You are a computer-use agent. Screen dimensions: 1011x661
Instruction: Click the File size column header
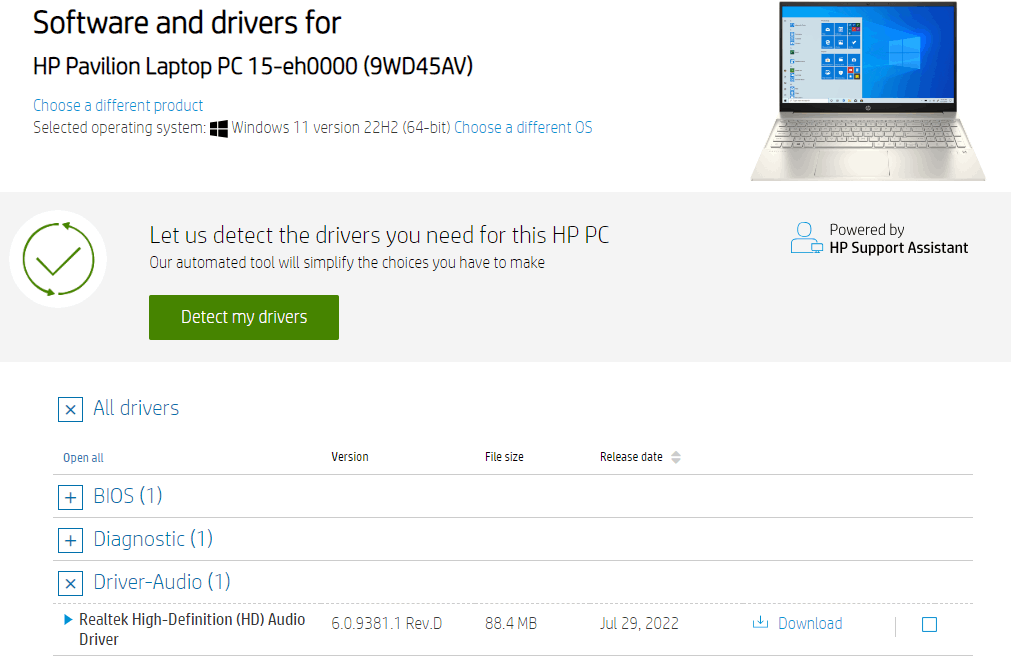tap(504, 457)
